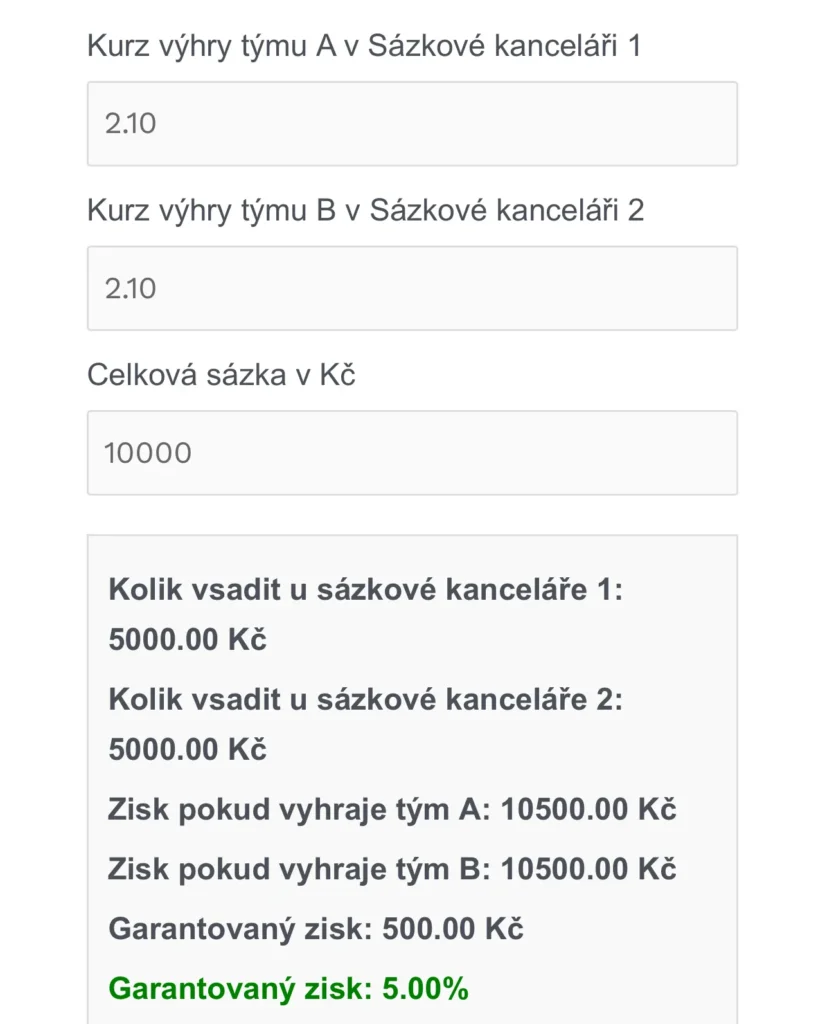Screen dimensions: 825x1024
Task: Click the Celková sázka v Kč input
Action: click(412, 453)
